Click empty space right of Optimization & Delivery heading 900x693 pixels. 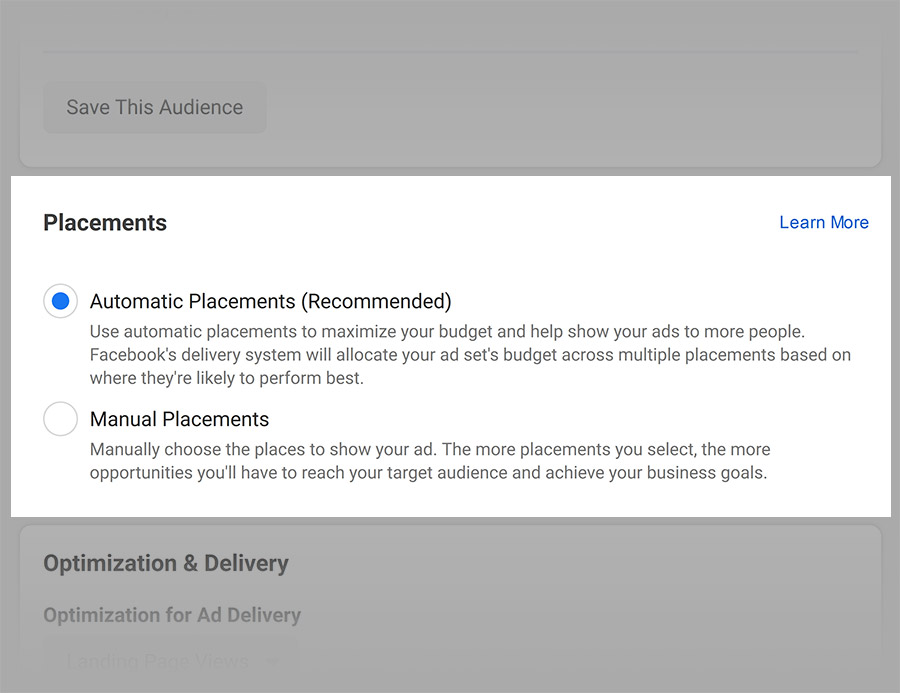click(600, 563)
